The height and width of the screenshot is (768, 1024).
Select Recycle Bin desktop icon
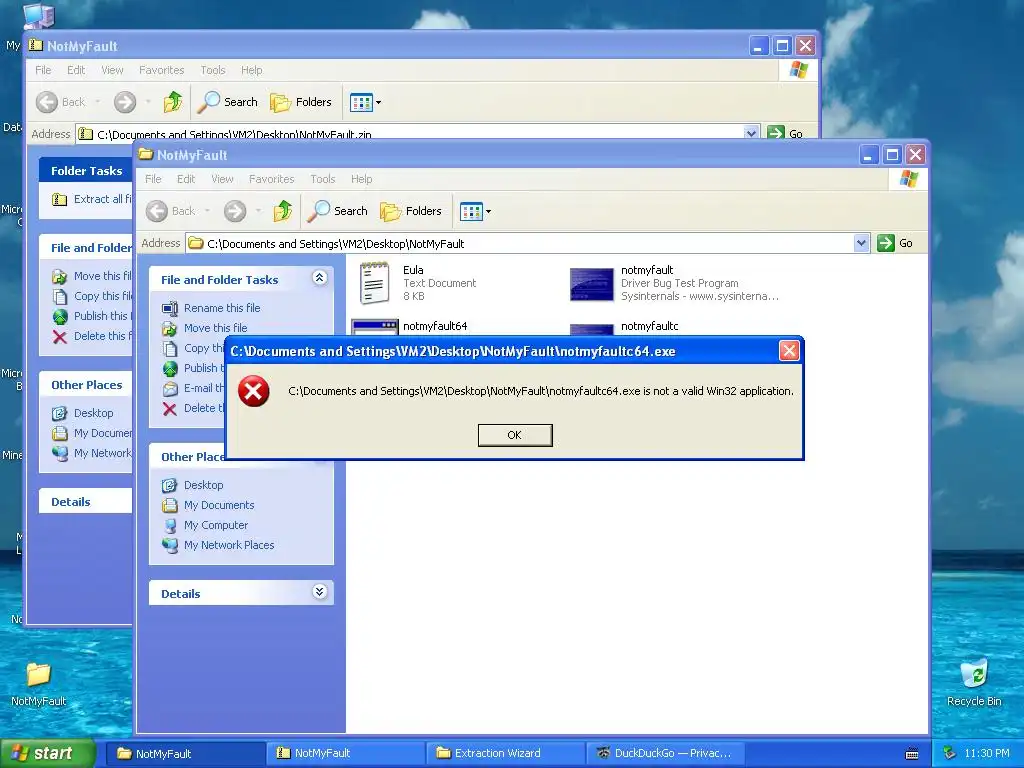[974, 683]
